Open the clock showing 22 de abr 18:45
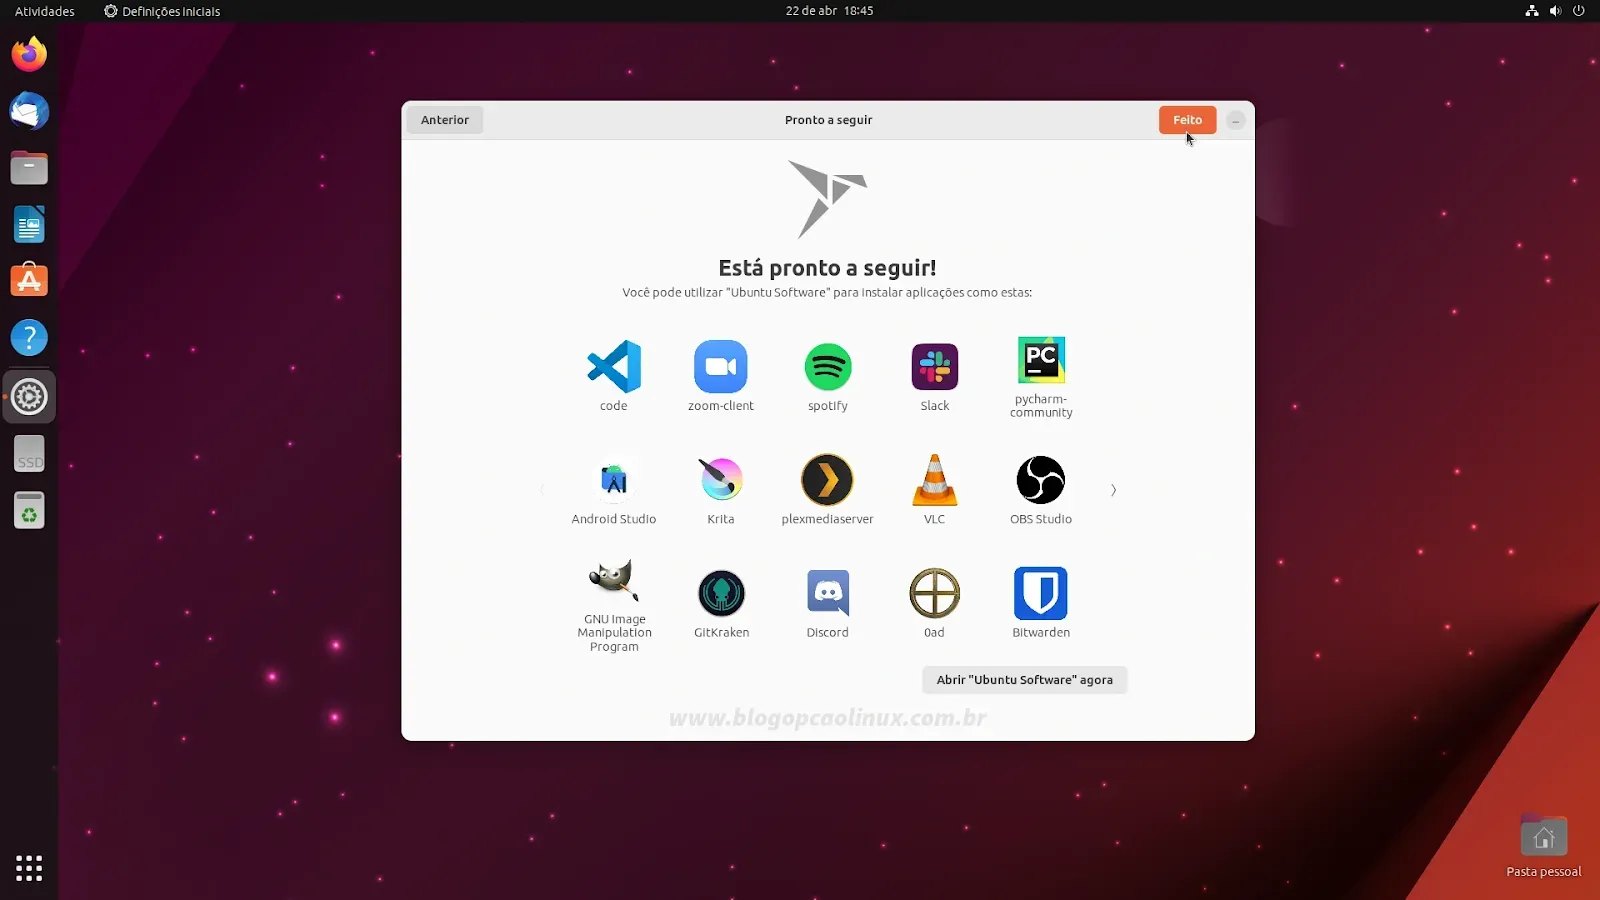Image resolution: width=1600 pixels, height=900 pixels. (829, 11)
